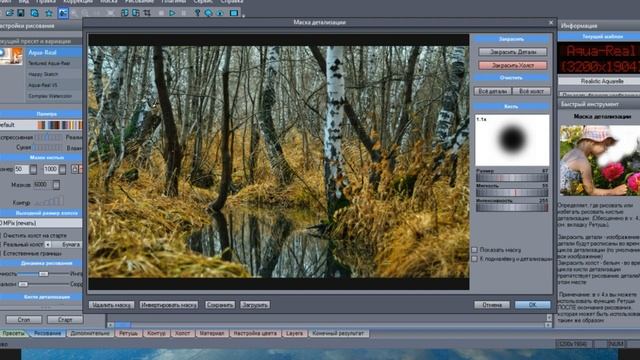The height and width of the screenshot is (360, 640).
Task: Select the Aqua-Real preset
Action: pos(54,52)
